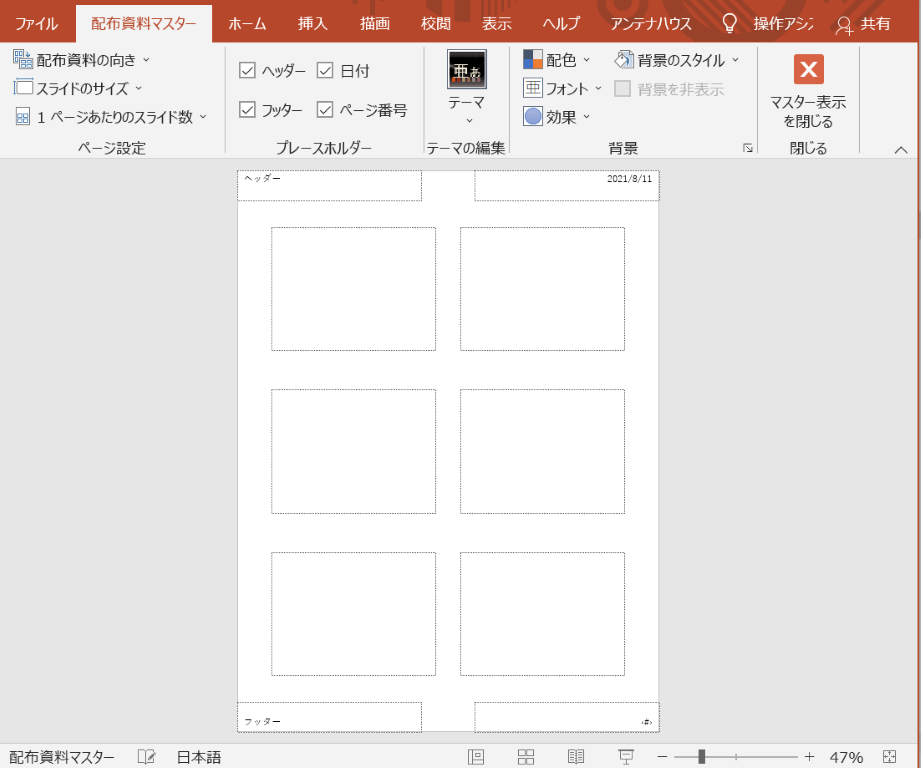Switch to Normal view icon in status bar
921x768 pixels.
click(x=476, y=757)
